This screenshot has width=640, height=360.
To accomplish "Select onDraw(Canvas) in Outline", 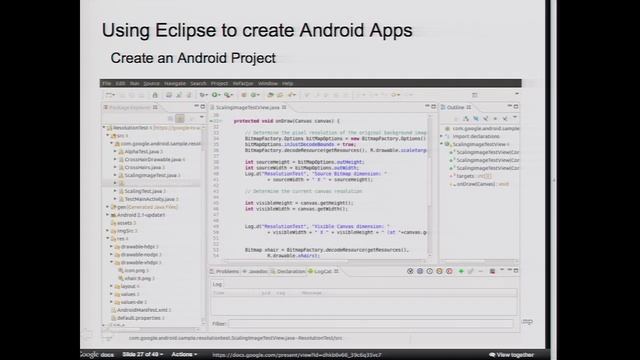I will [480, 184].
